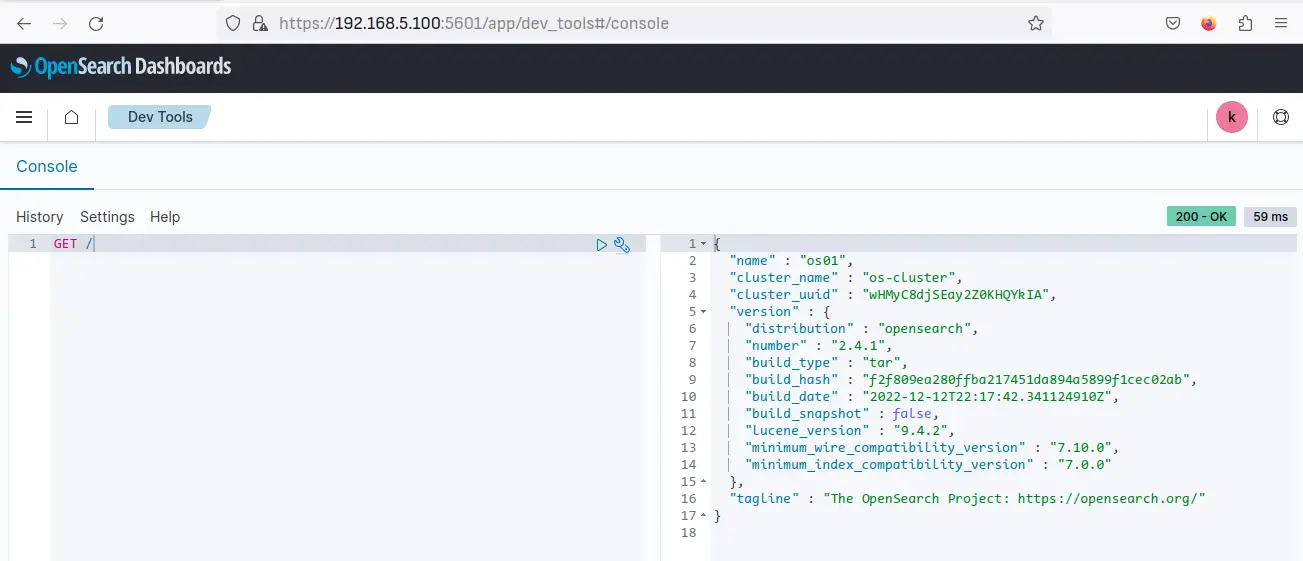Go back using browser back arrow
This screenshot has width=1303, height=561.
click(24, 23)
